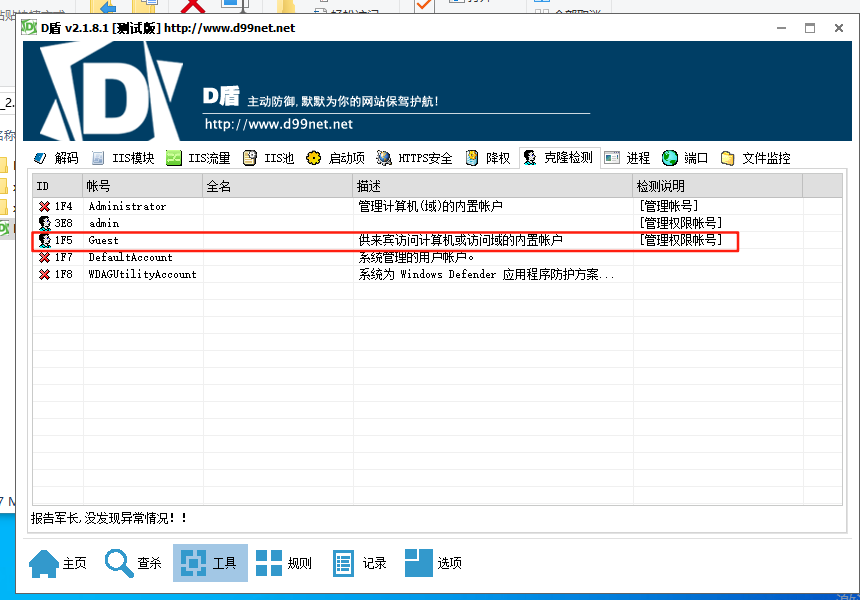Viewport: 860px width, 600px height.
Task: Click the 降权 tab icon
Action: click(x=472, y=159)
